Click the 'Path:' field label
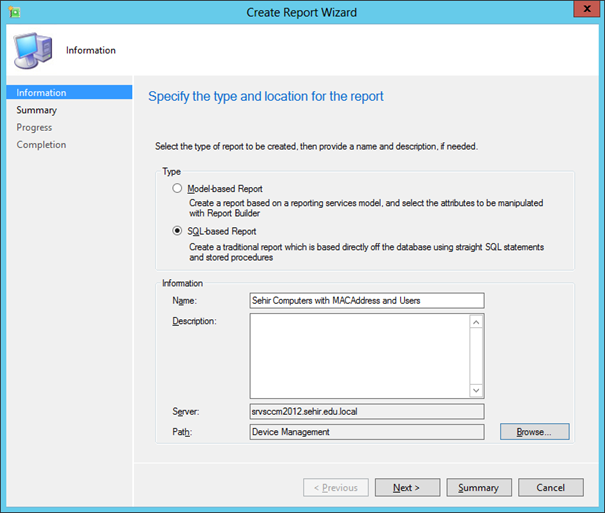 (182, 432)
